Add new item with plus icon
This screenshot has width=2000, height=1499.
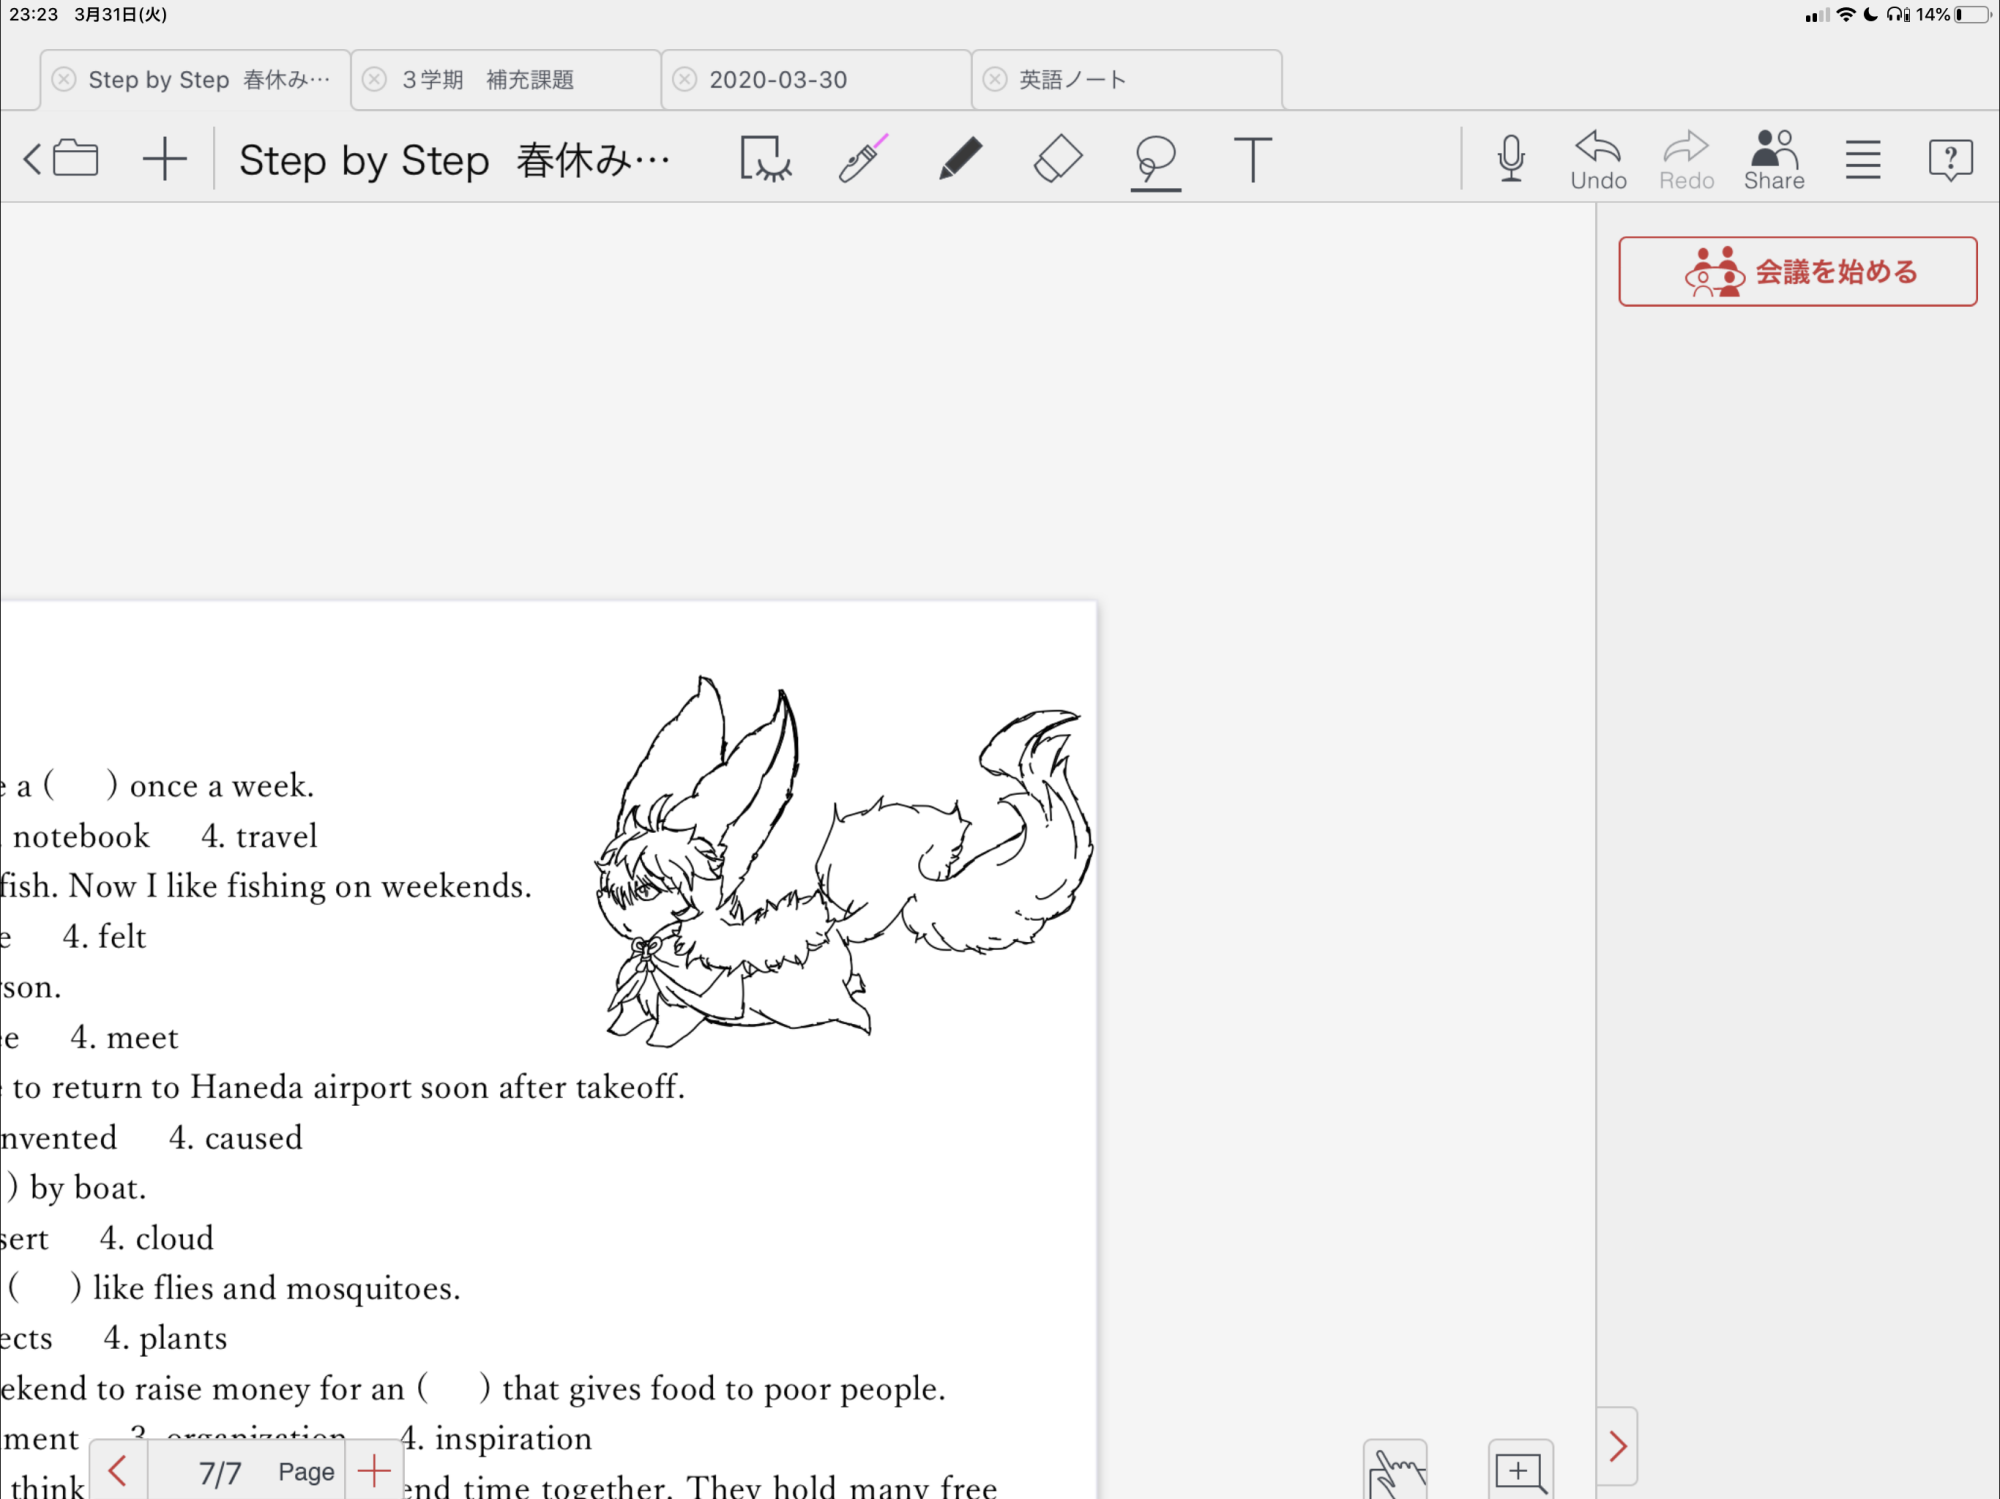coord(165,158)
